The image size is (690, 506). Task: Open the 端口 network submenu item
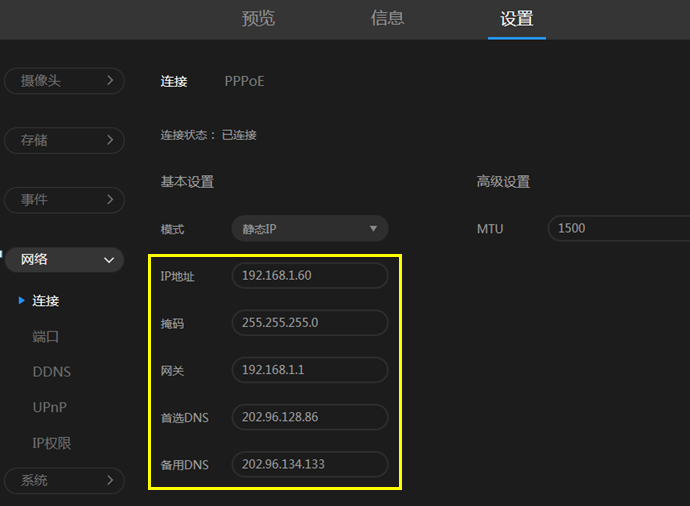coord(45,337)
